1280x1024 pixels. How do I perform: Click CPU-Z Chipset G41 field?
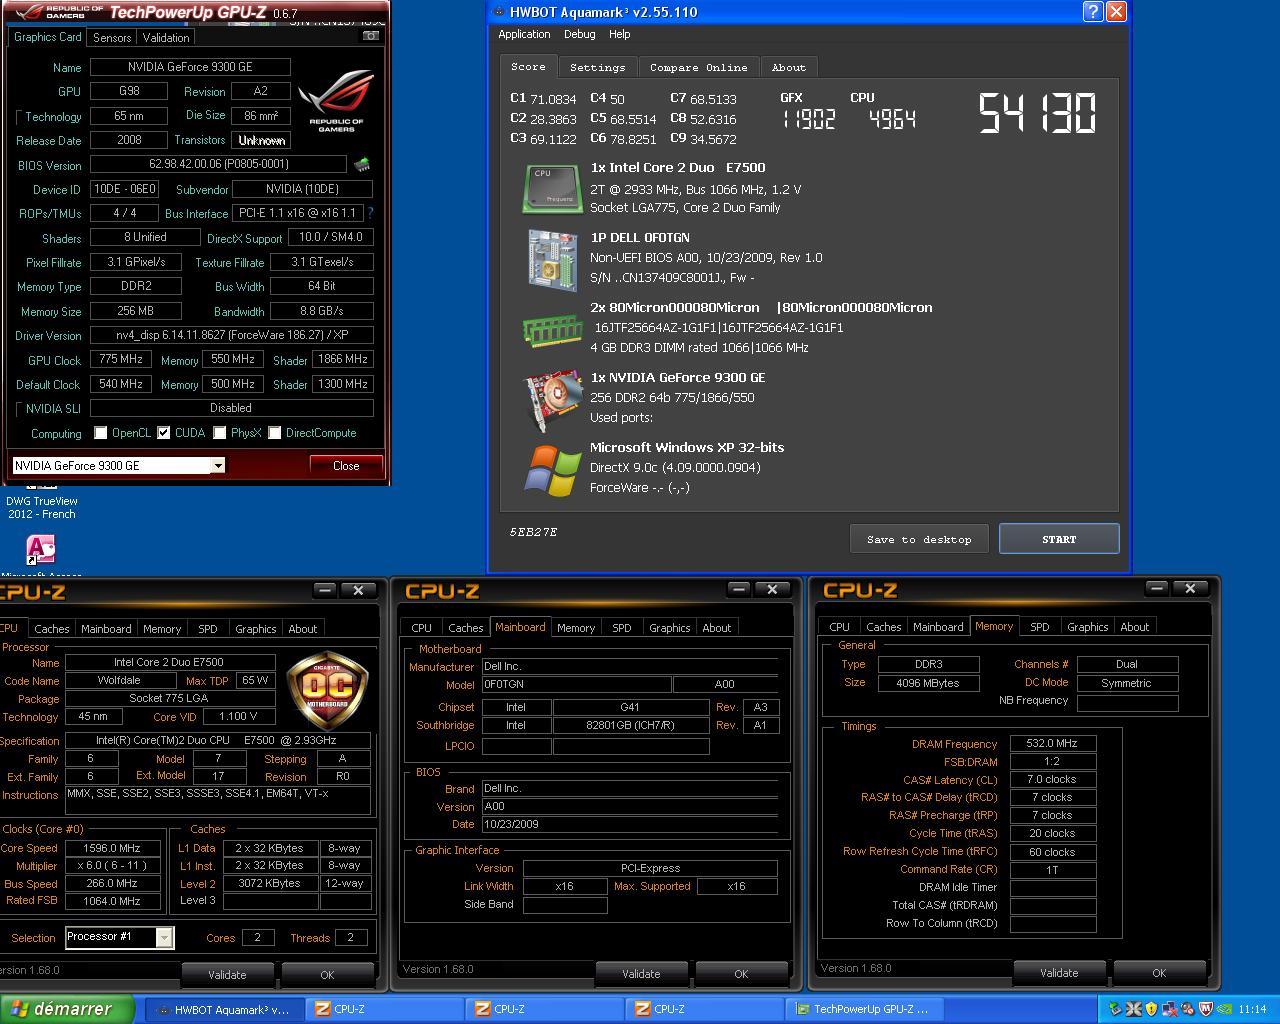[629, 706]
